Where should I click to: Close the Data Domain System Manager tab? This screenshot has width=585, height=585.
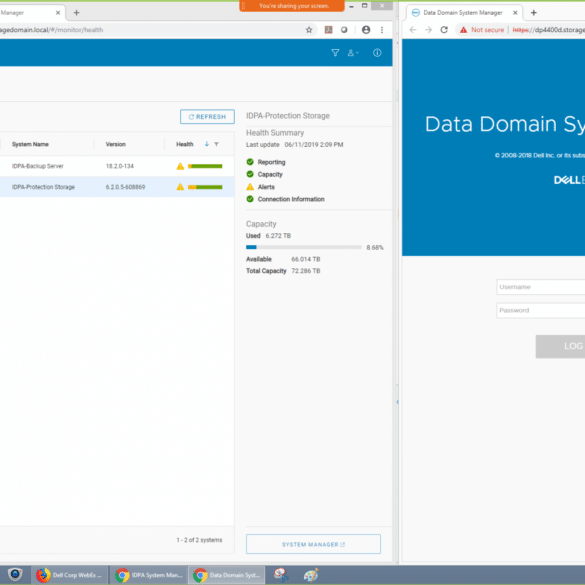[515, 13]
